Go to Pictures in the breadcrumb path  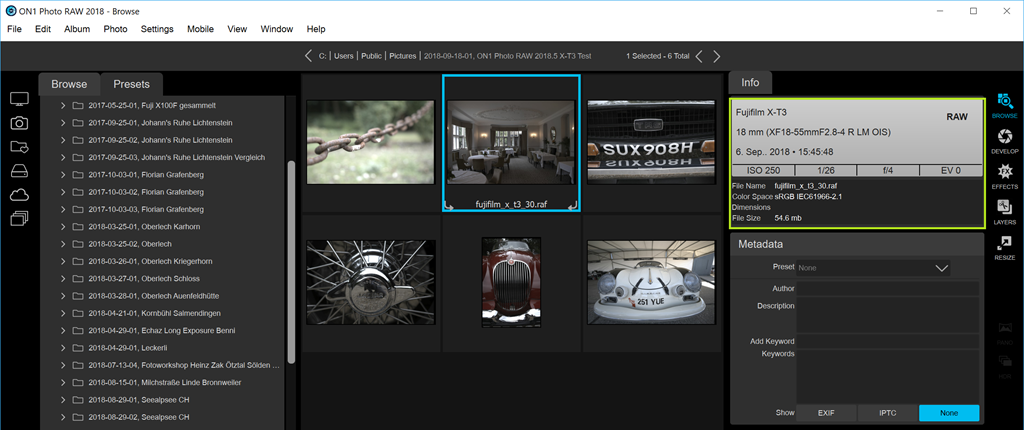click(x=403, y=56)
